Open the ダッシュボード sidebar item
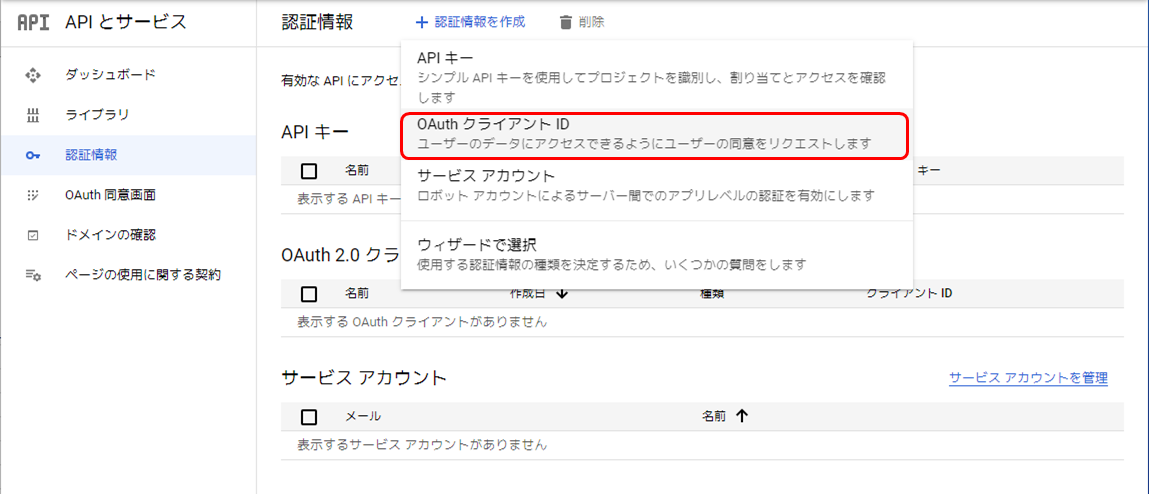 128,75
